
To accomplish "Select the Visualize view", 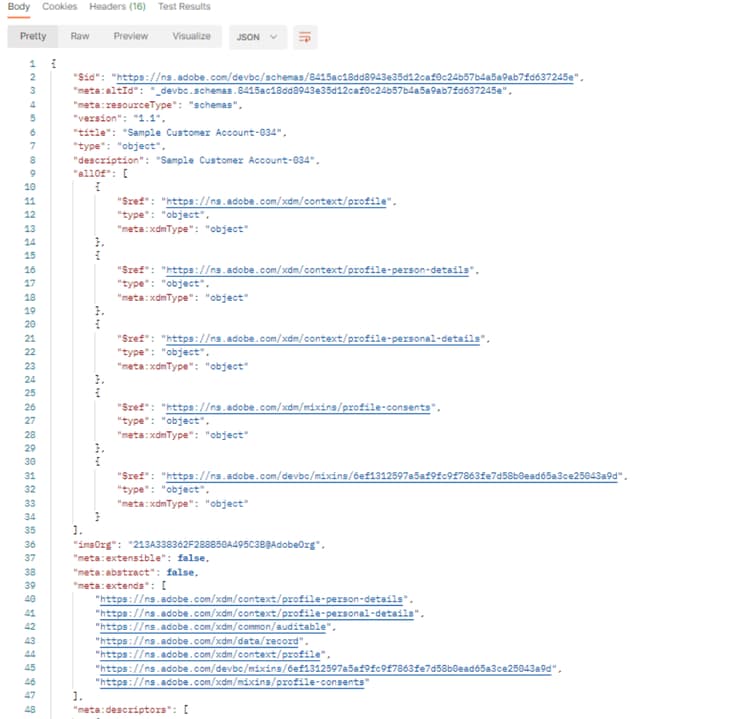I will click(191, 36).
